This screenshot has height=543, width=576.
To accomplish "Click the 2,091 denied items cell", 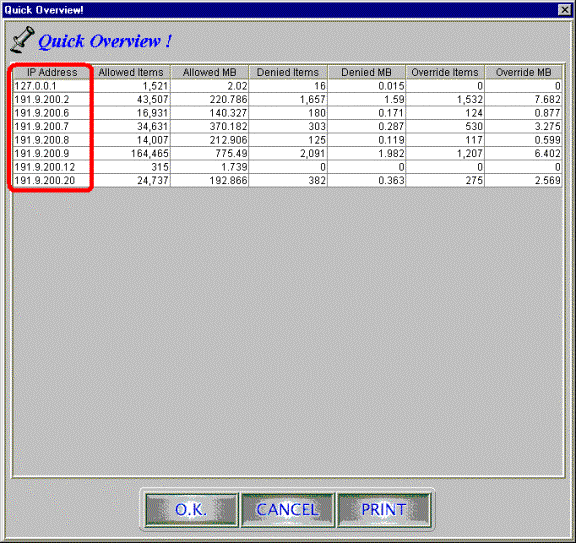I will point(288,154).
